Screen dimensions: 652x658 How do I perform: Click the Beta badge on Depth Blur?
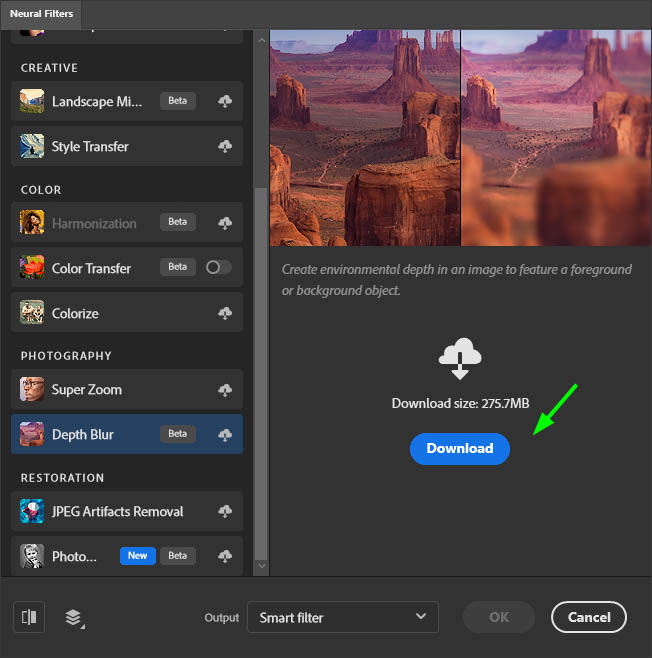[177, 433]
